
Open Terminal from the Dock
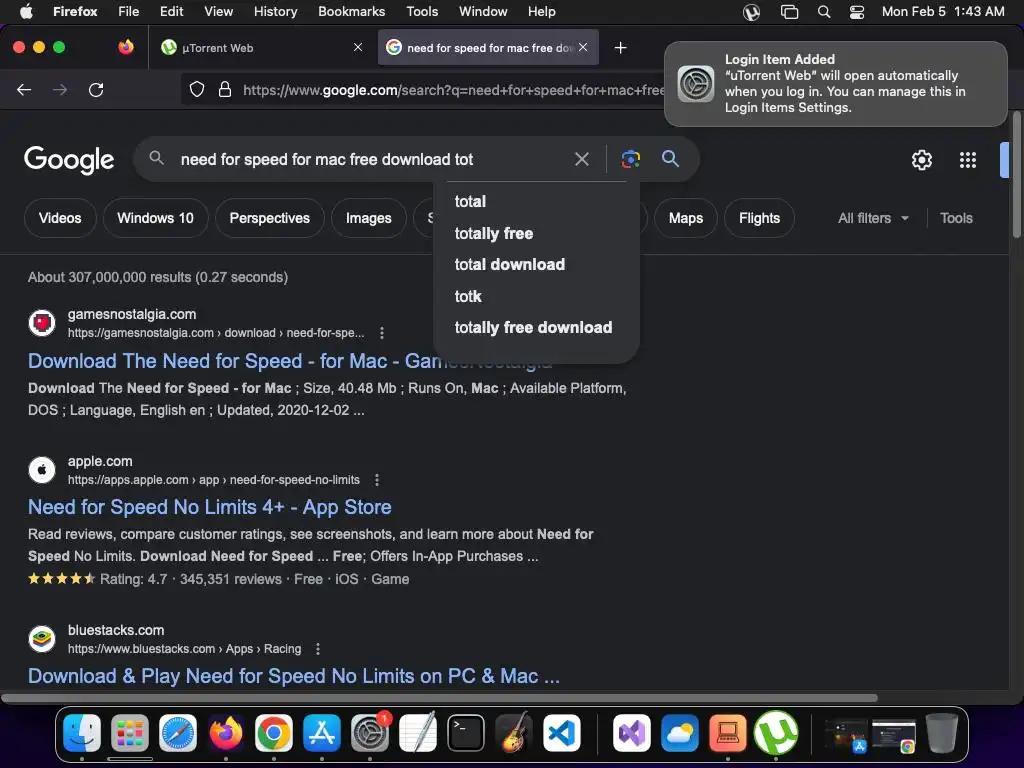(466, 733)
